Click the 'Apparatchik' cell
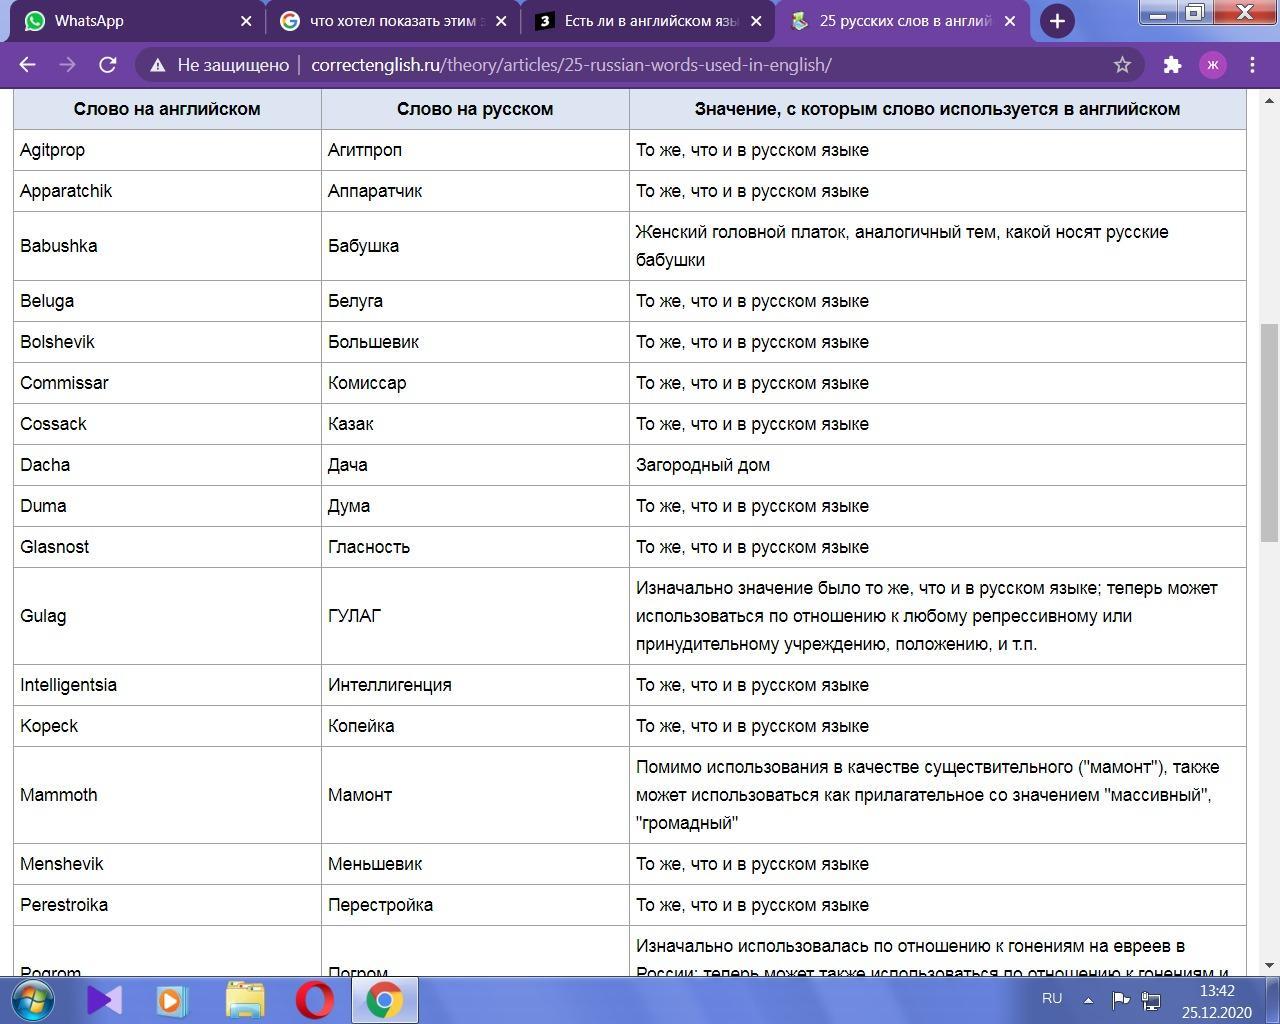Image resolution: width=1280 pixels, height=1024 pixels. coord(167,191)
